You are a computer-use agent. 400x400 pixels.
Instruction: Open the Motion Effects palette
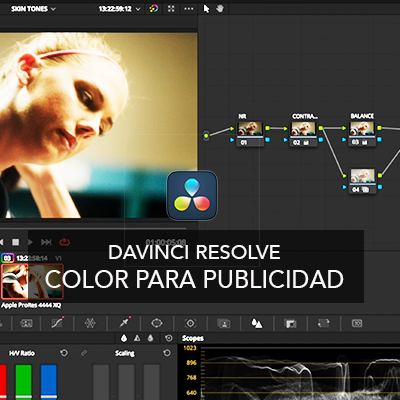pyautogui.click(x=27, y=323)
